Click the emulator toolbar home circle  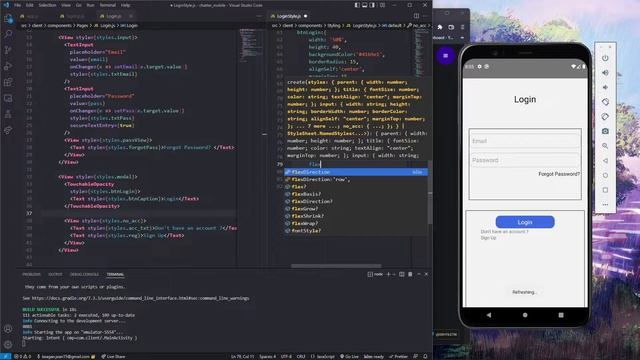[x=605, y=175]
